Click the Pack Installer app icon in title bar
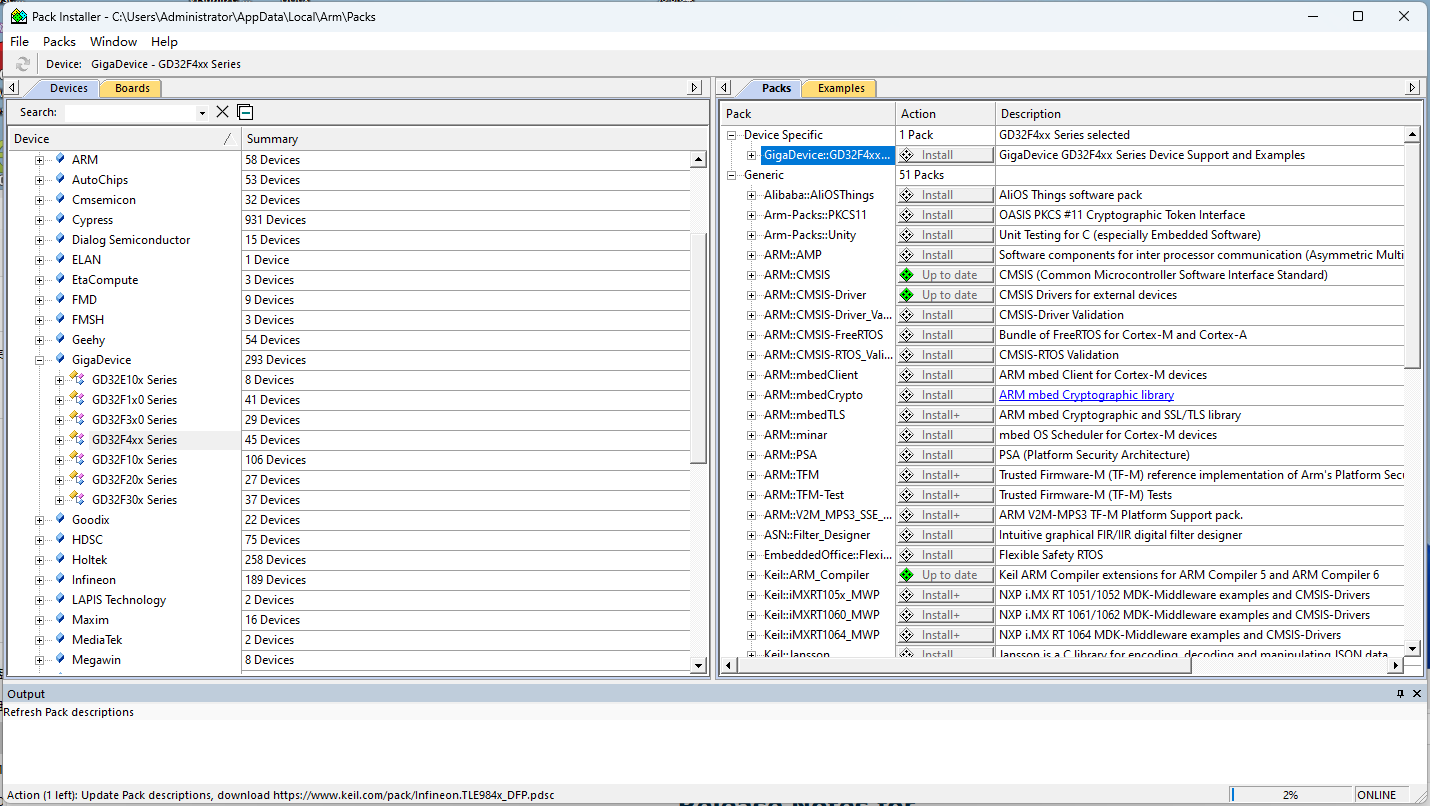 pyautogui.click(x=18, y=16)
